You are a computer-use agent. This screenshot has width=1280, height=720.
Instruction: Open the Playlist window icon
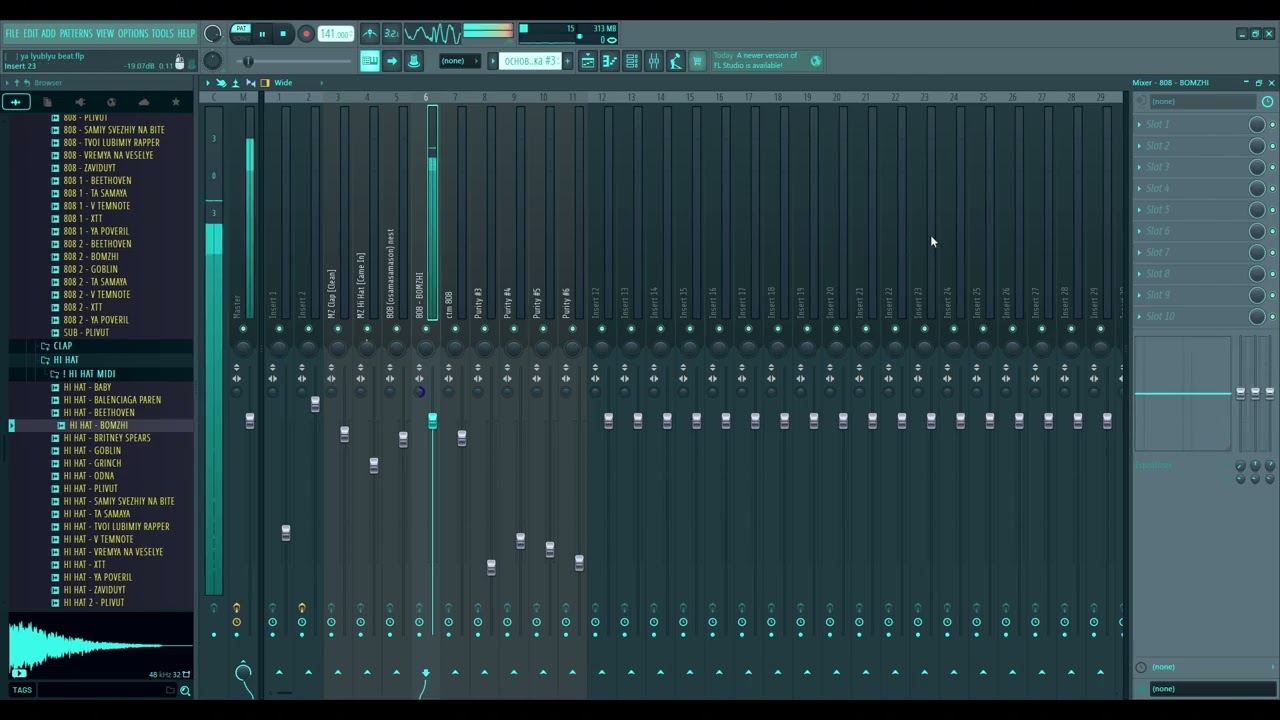point(588,61)
